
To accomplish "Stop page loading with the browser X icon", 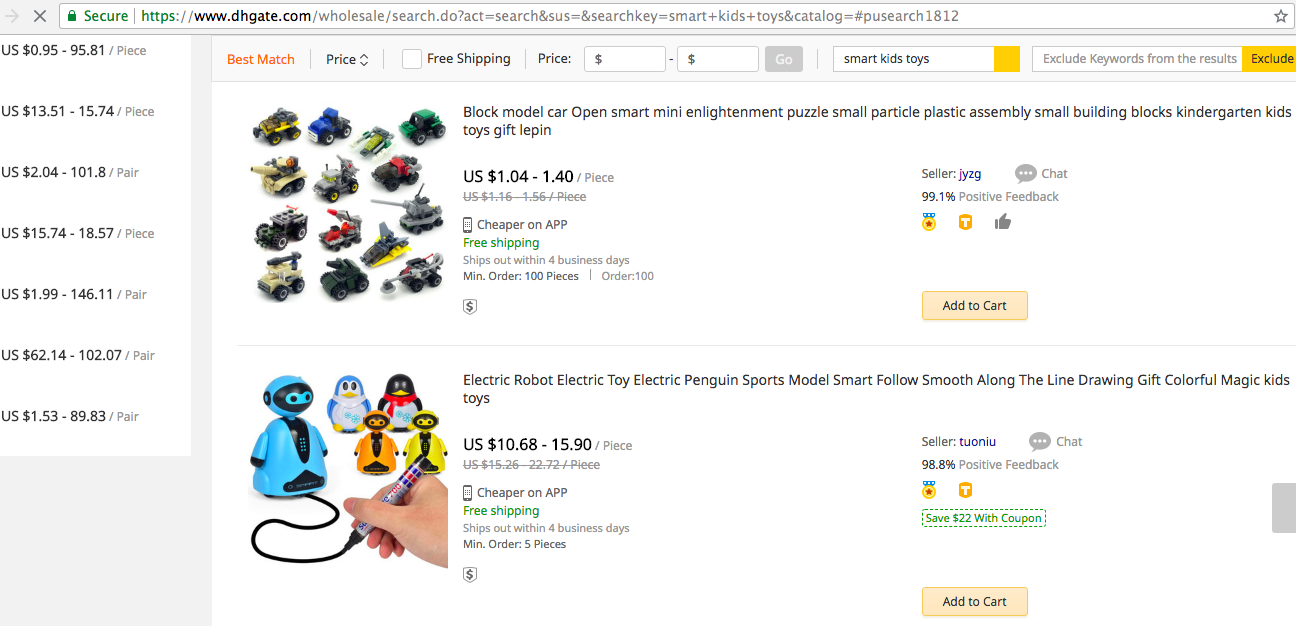I will [40, 16].
